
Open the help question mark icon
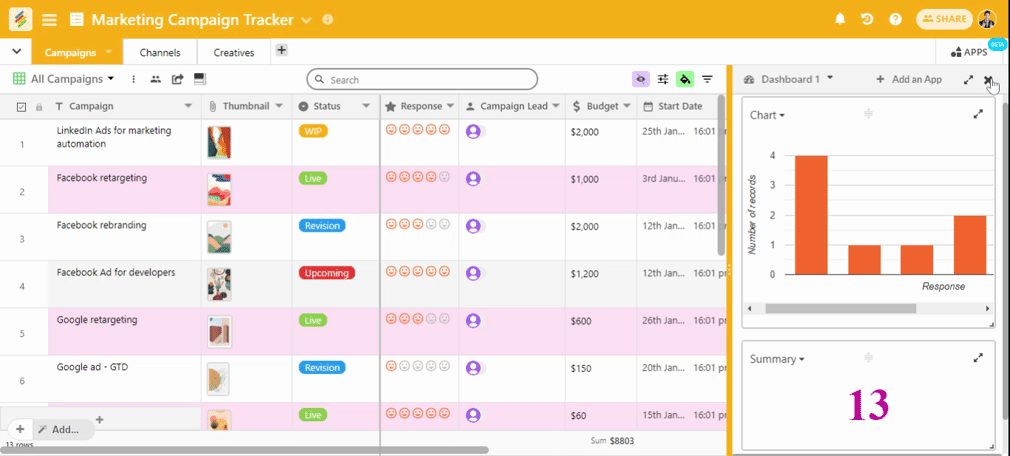(895, 19)
